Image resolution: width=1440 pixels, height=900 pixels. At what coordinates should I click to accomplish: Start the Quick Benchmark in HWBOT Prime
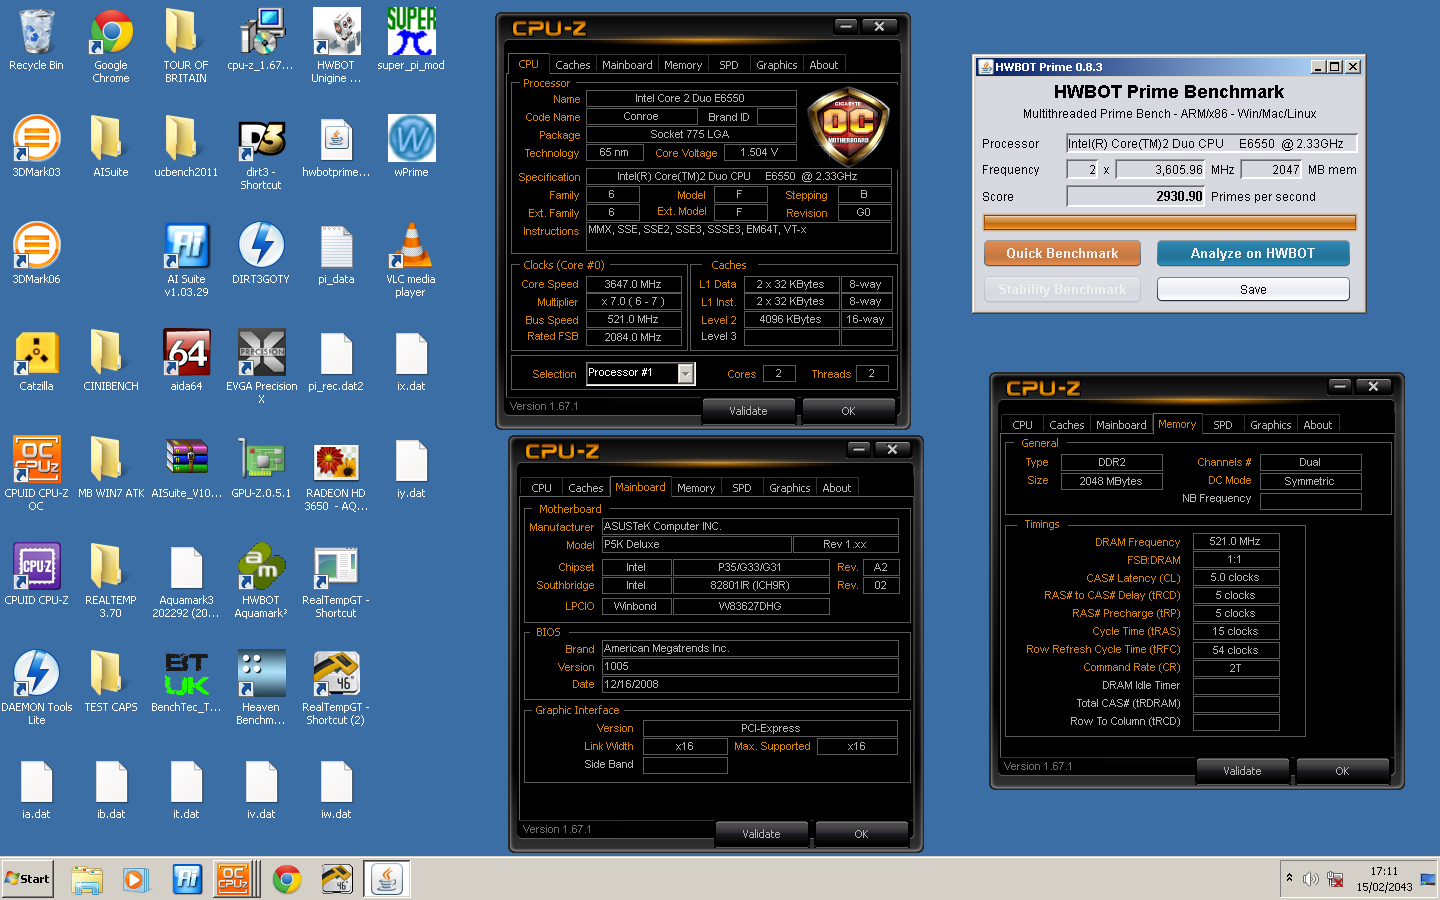(x=1062, y=254)
